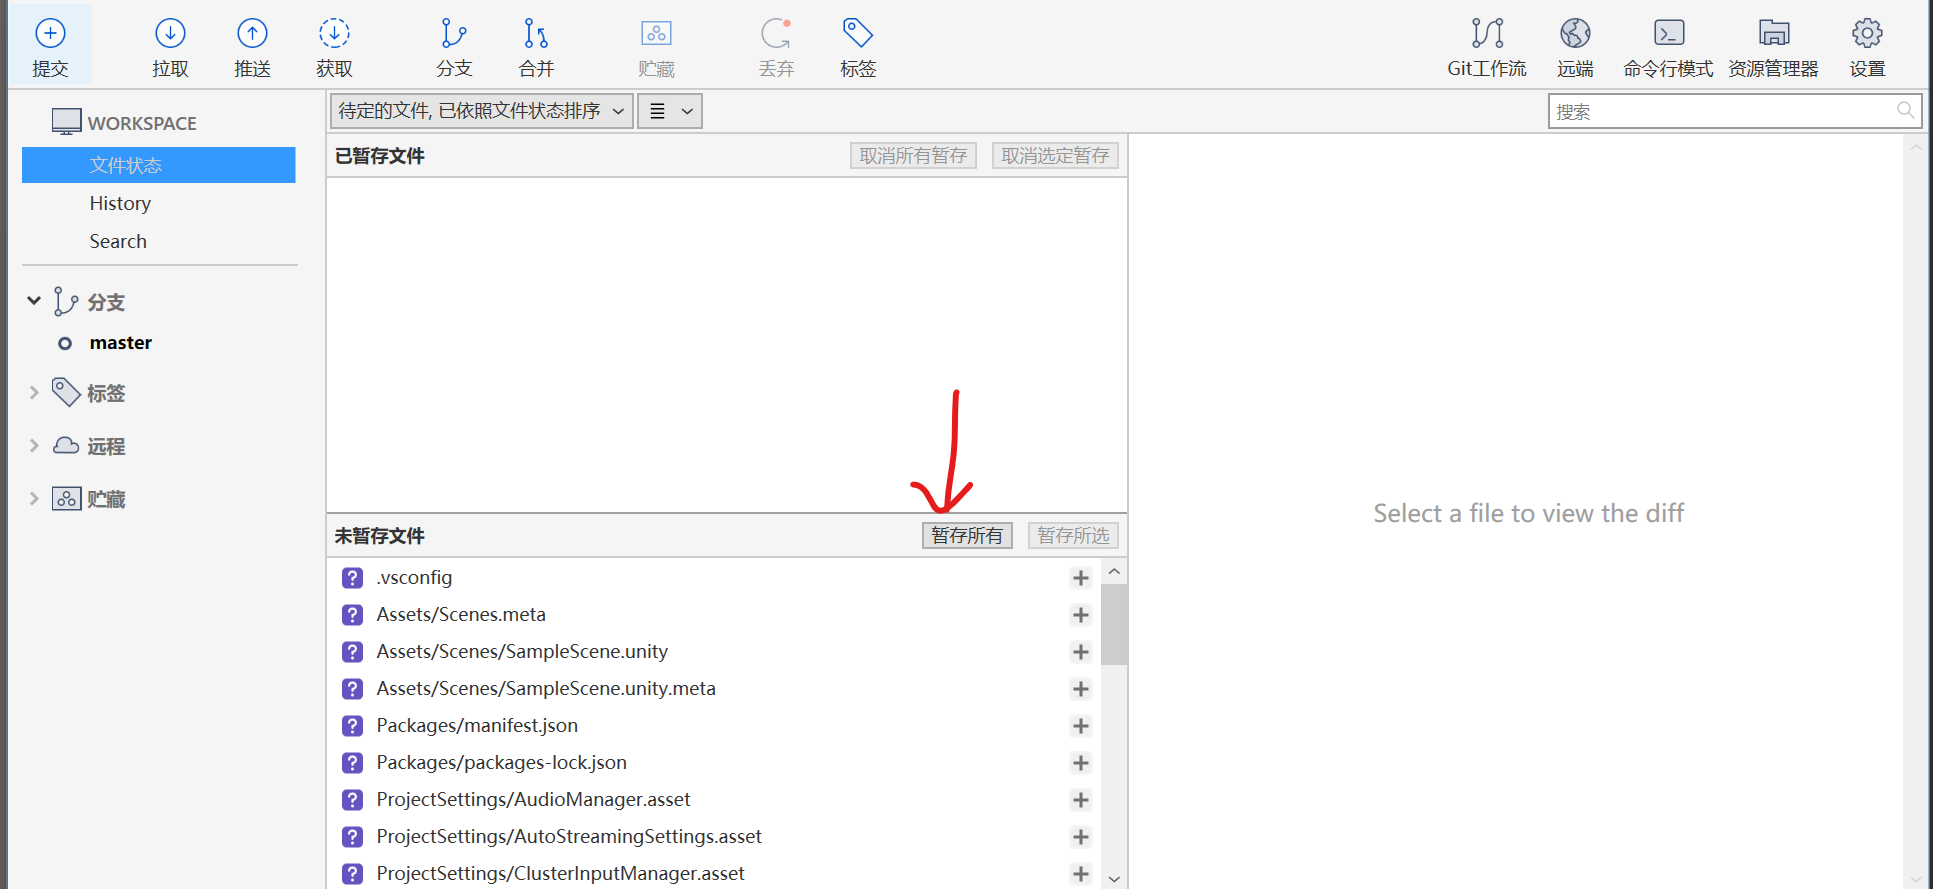Stage Assets/Scenes.meta with its plus icon
Screen dimensions: 1933x889
tap(1080, 615)
